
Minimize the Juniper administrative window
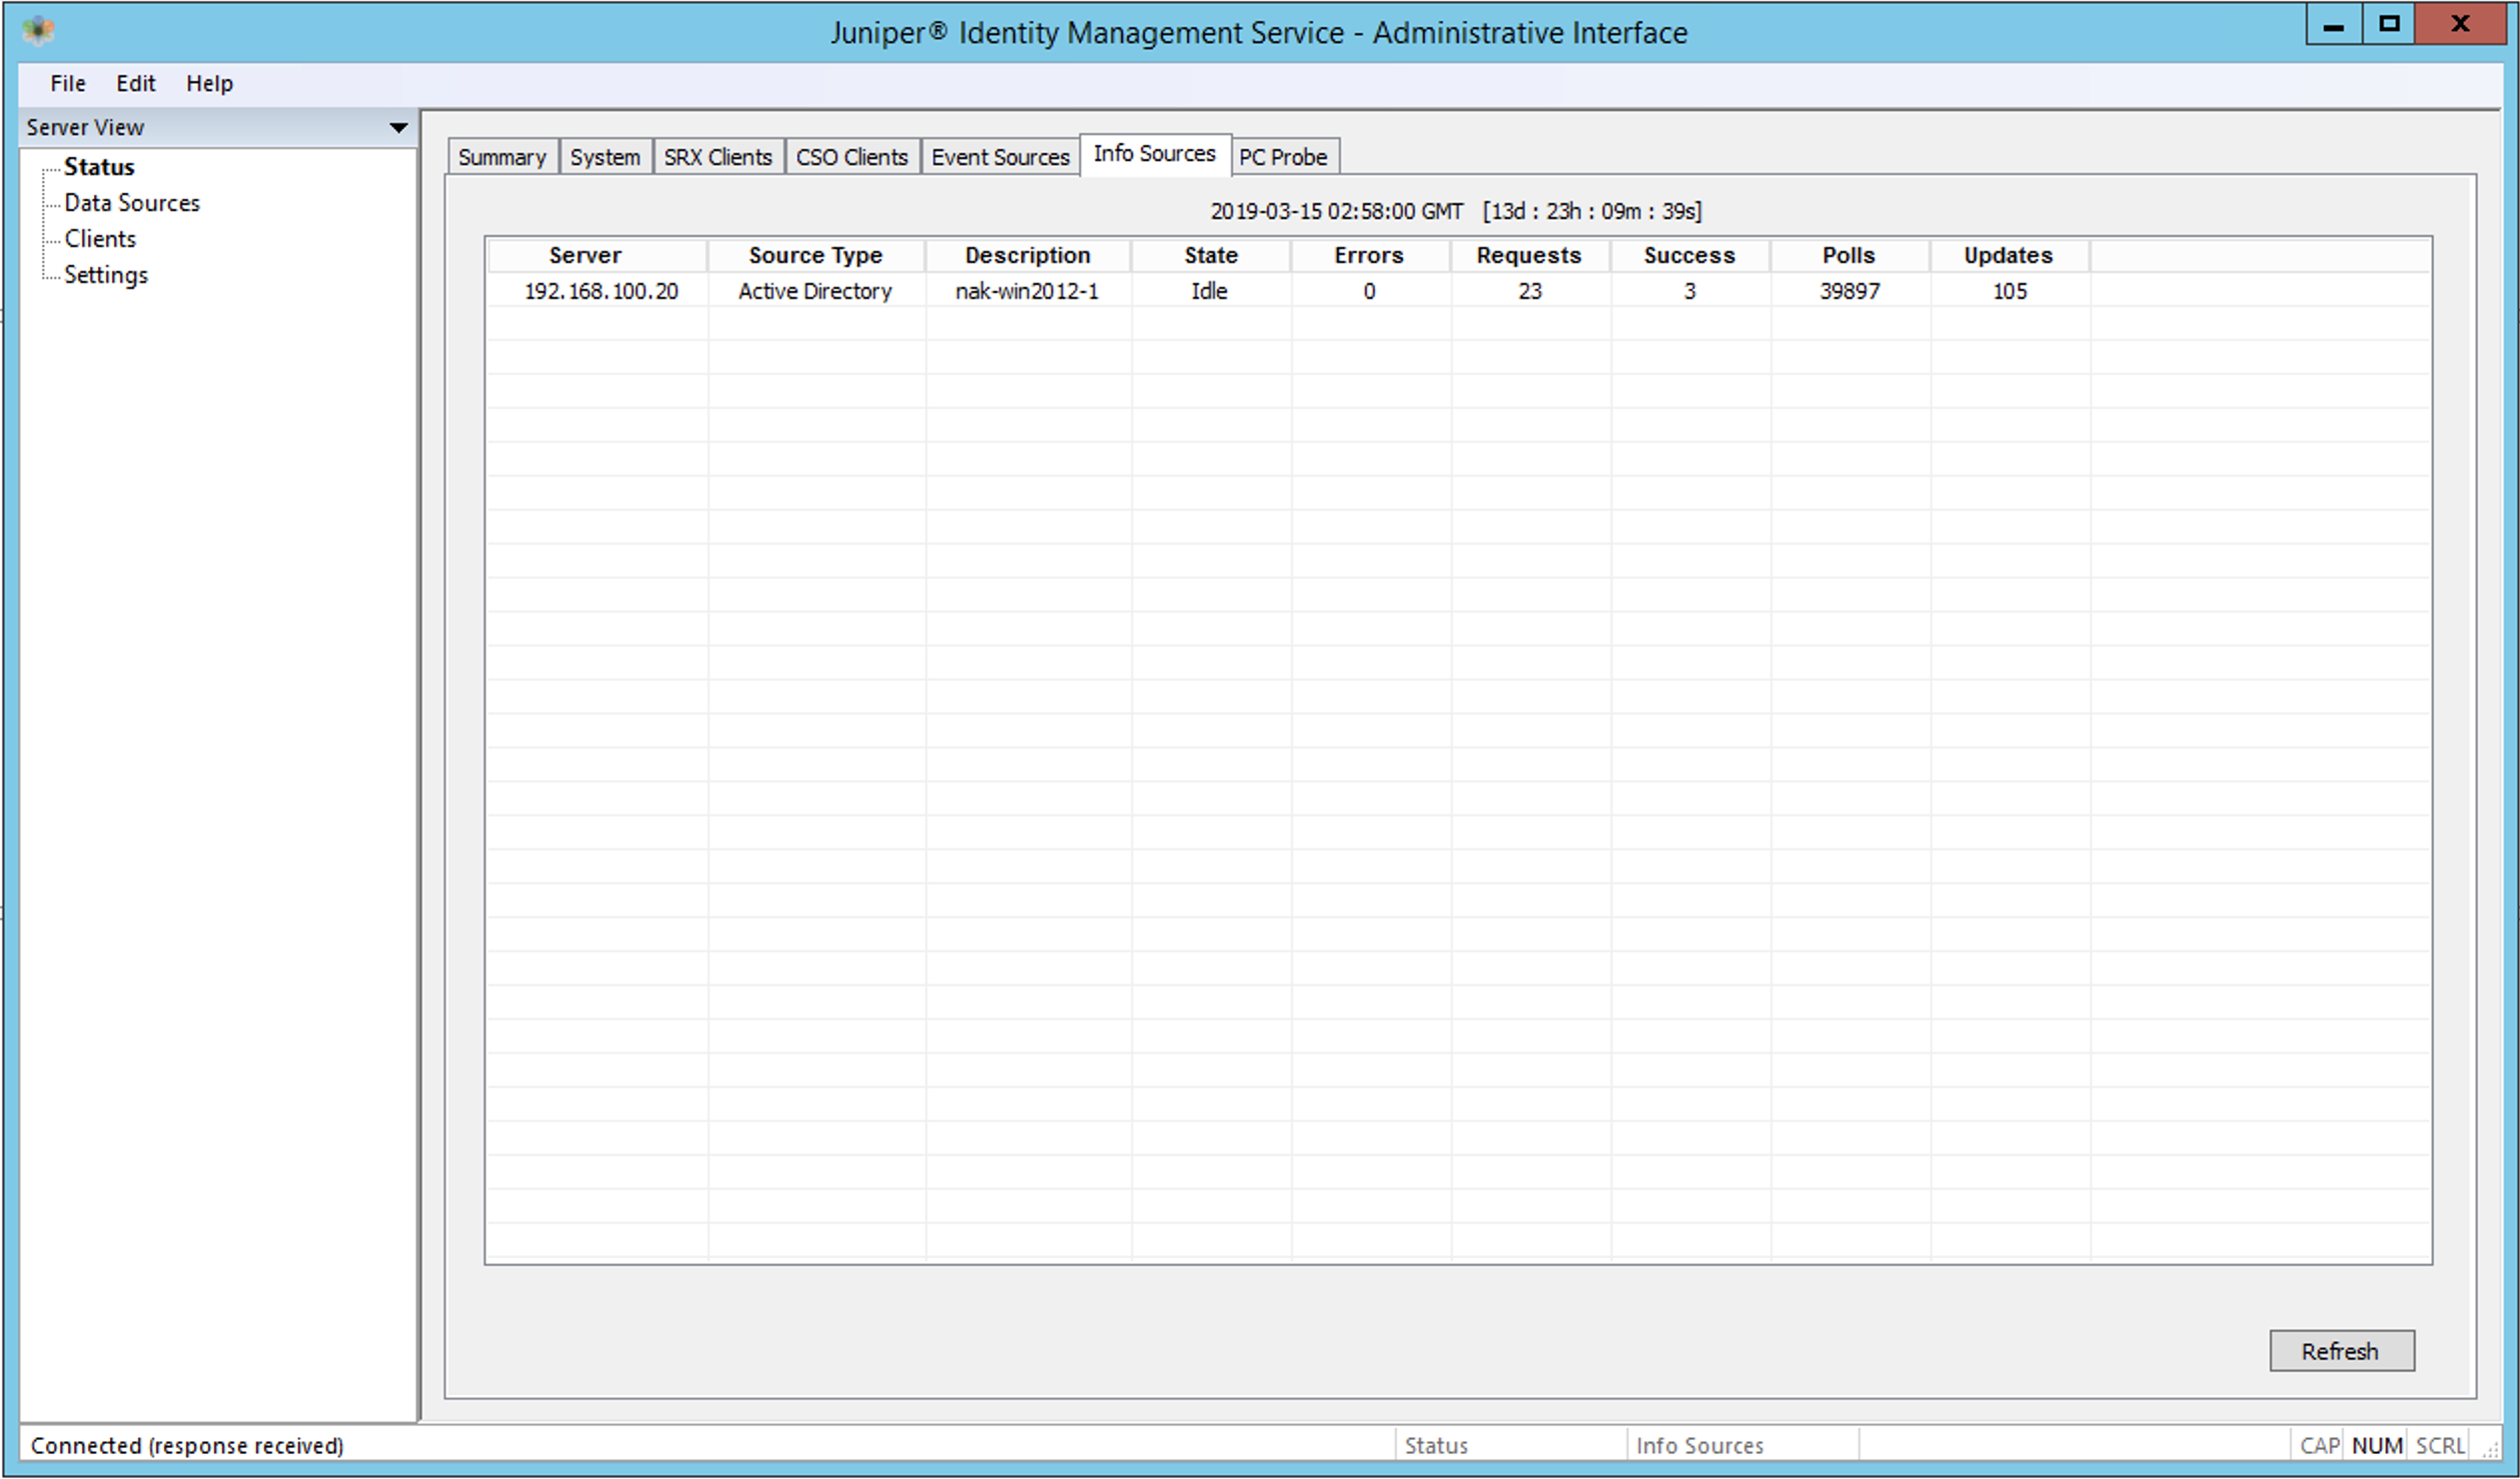pyautogui.click(x=2334, y=24)
